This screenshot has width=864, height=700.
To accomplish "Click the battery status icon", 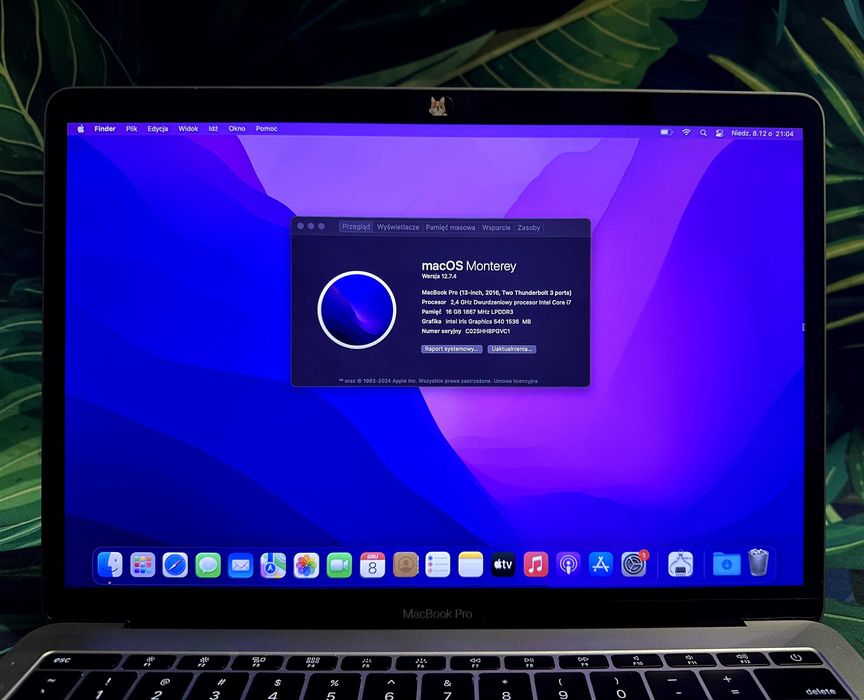I will (666, 133).
